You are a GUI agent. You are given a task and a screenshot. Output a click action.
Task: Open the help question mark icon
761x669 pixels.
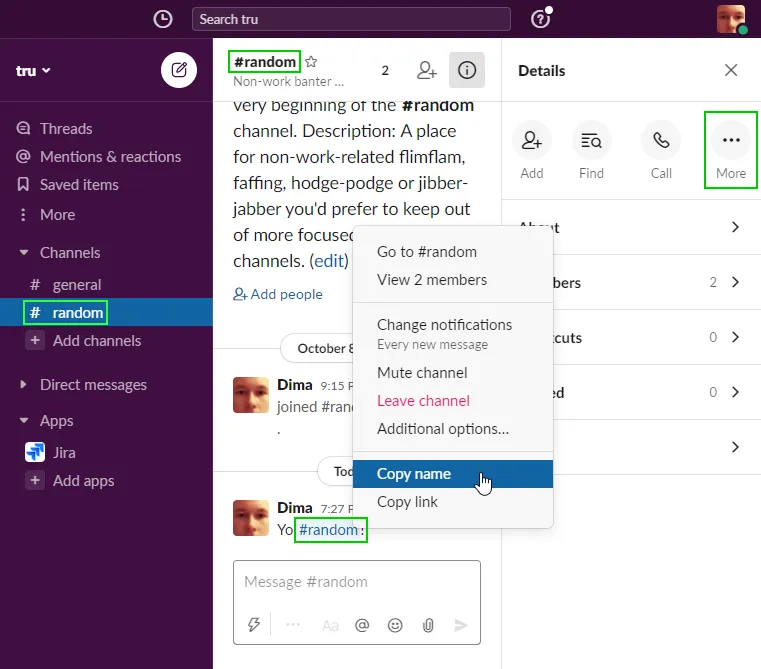[x=541, y=18]
